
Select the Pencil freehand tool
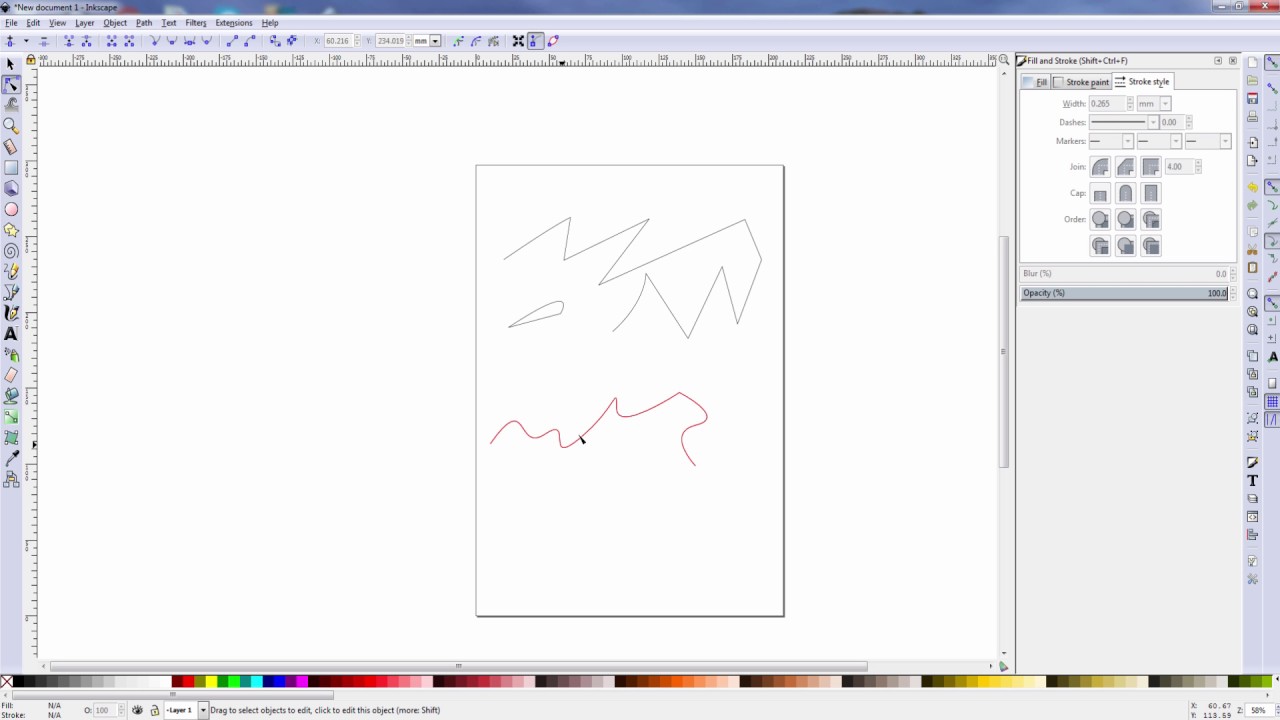click(11, 272)
